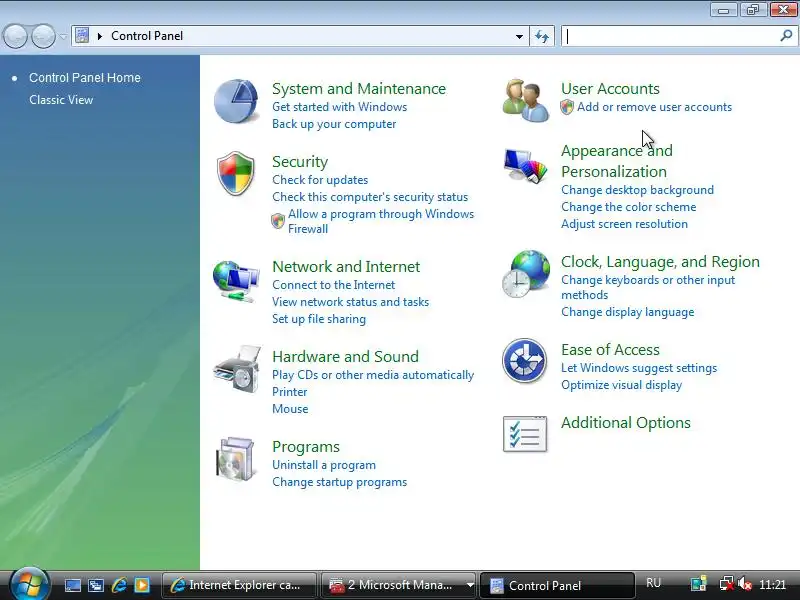Open the Programs CD box icon
Viewport: 800px width, 600px height.
[x=235, y=459]
